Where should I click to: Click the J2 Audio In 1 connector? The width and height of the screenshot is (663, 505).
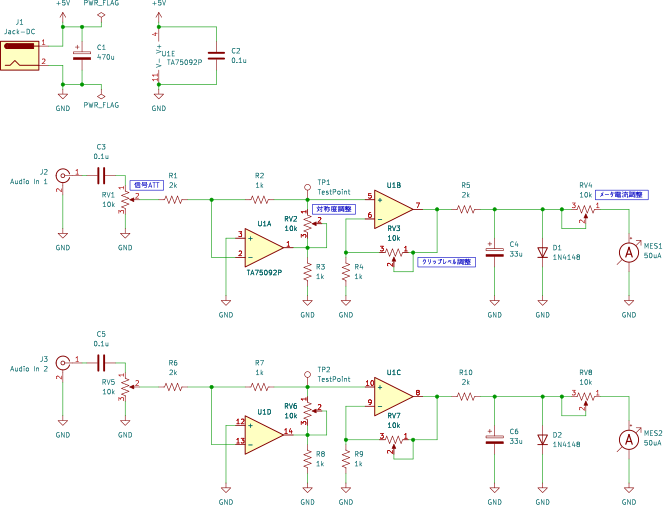[63, 174]
